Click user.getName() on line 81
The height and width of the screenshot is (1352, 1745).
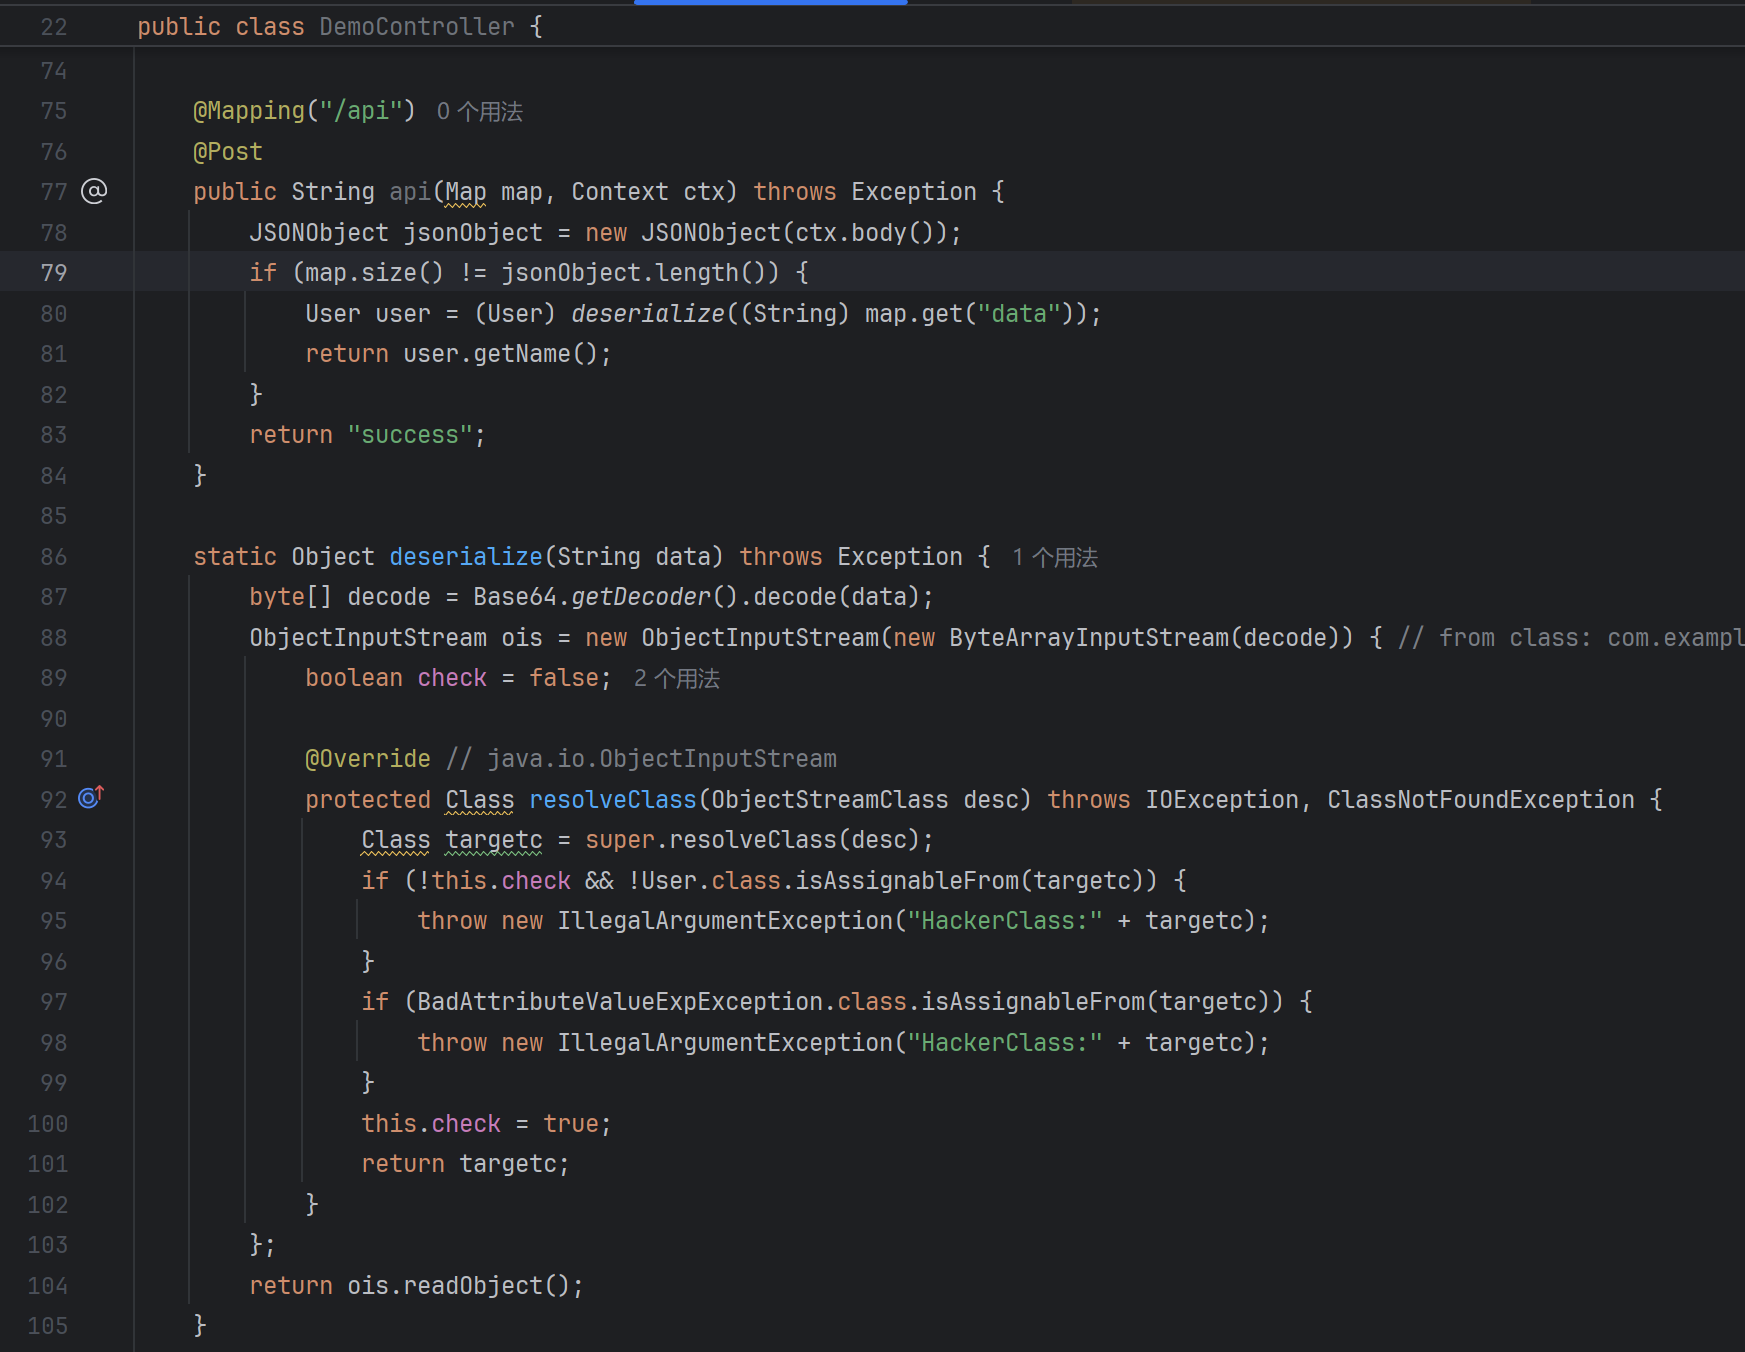tap(500, 354)
